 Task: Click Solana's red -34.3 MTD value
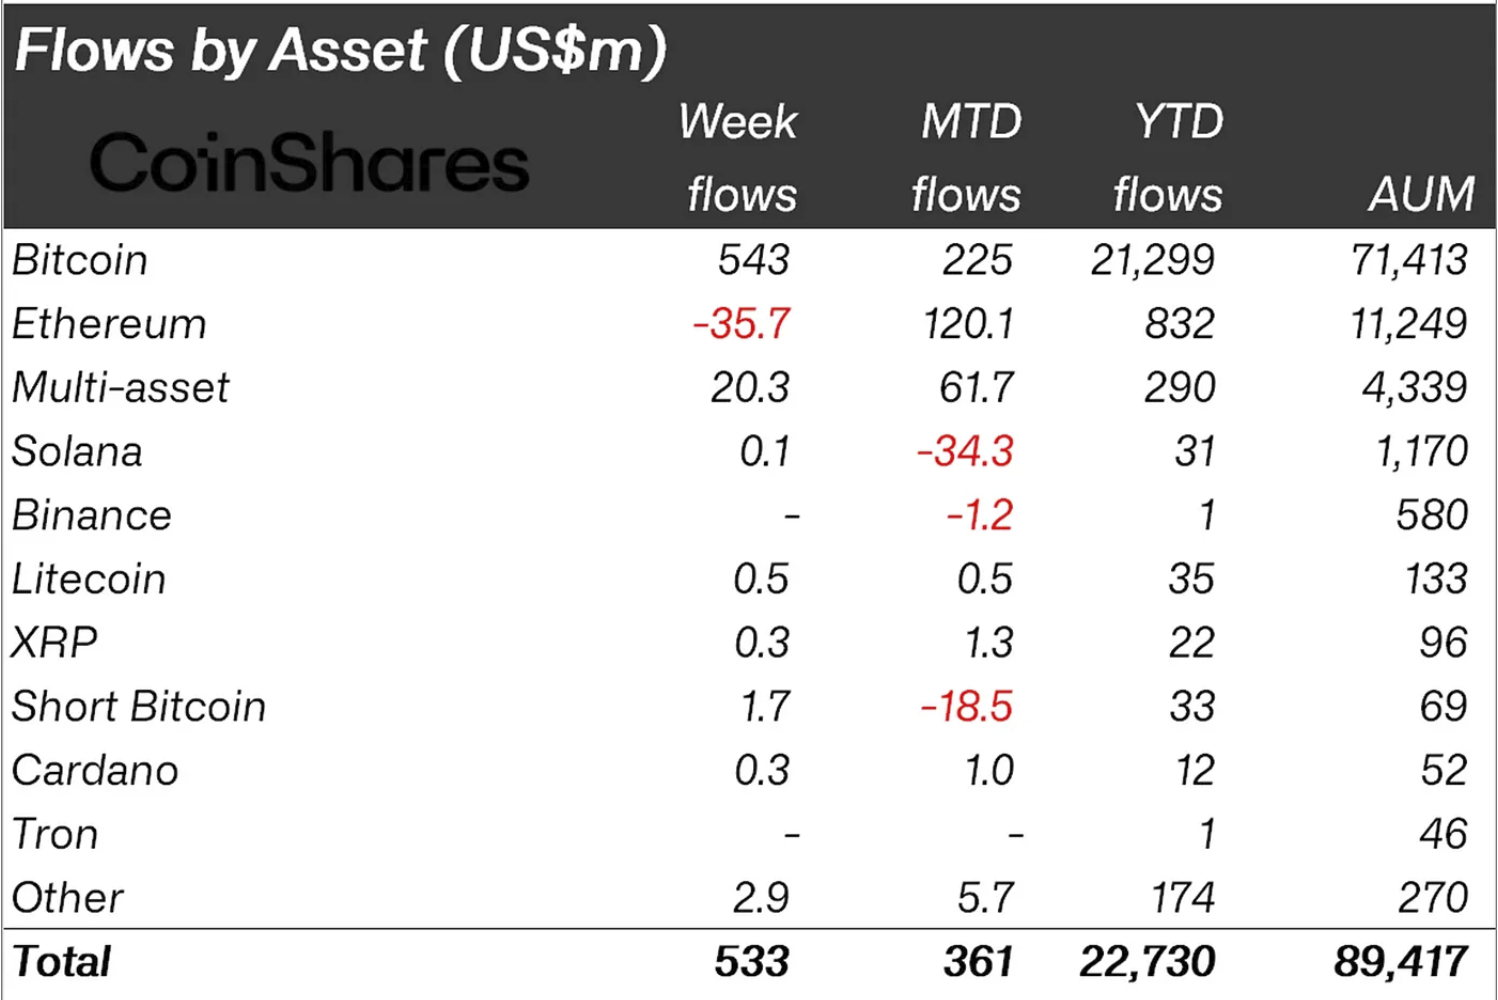coord(965,452)
